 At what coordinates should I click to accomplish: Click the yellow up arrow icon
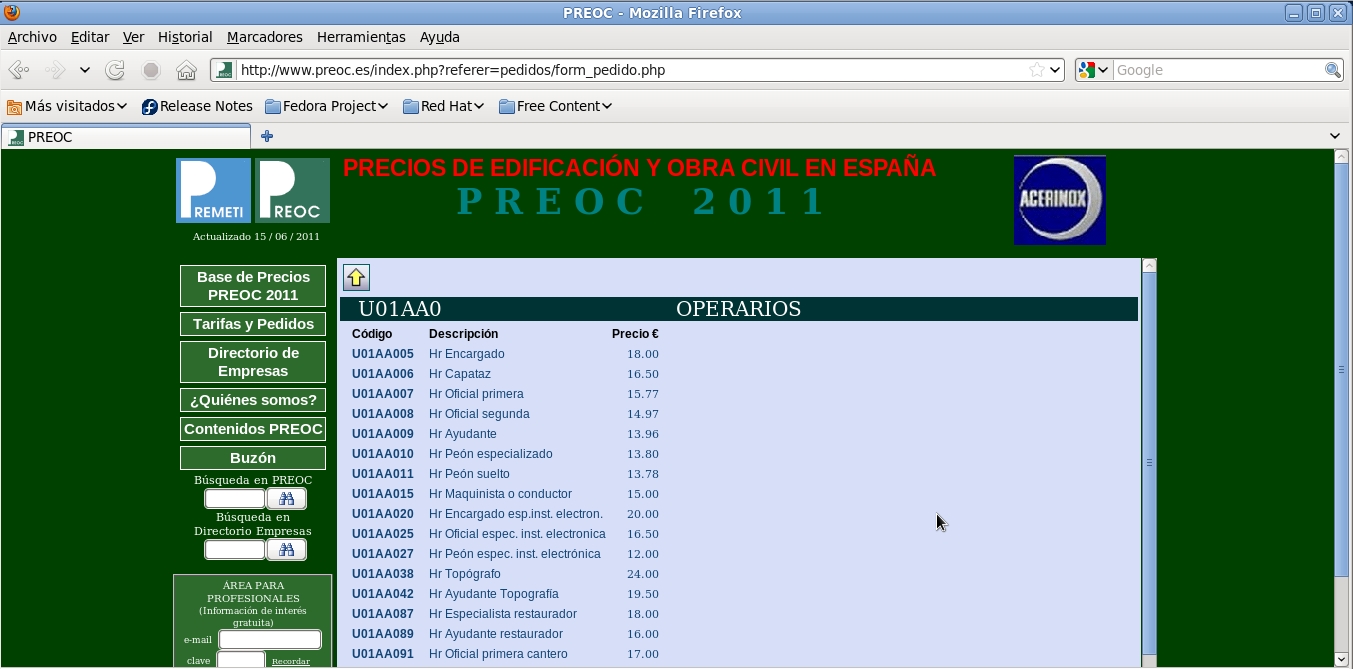pos(357,278)
